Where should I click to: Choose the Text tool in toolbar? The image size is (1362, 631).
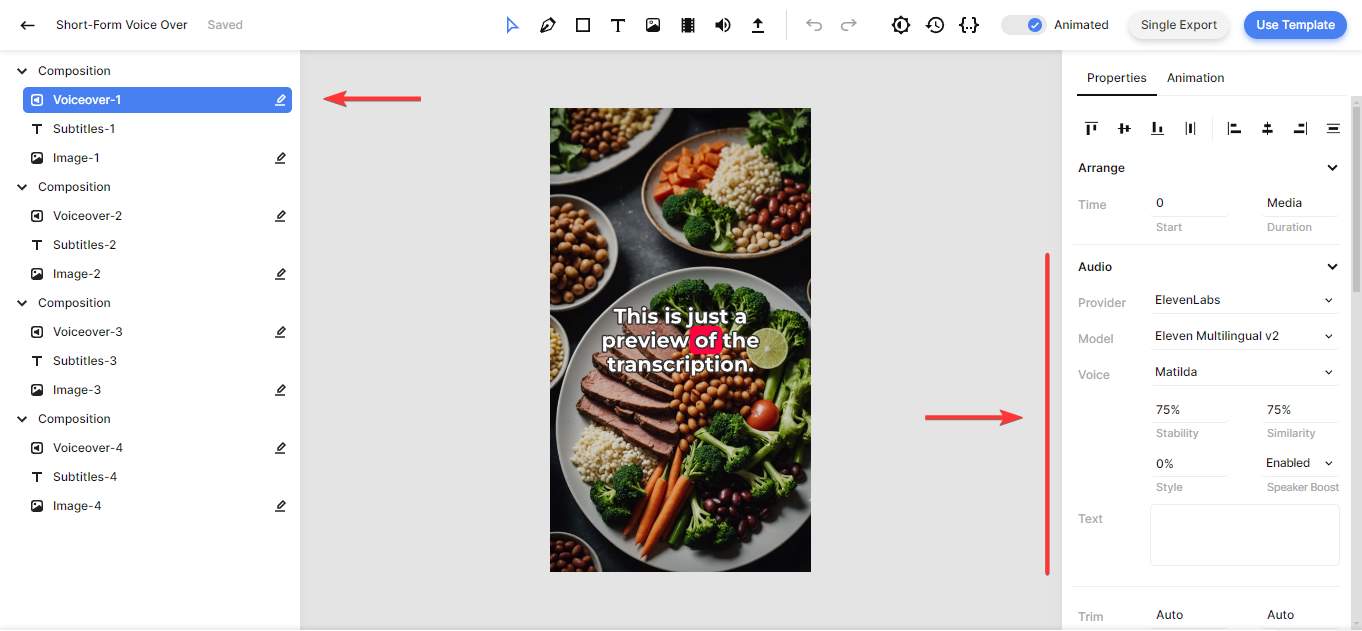(618, 25)
